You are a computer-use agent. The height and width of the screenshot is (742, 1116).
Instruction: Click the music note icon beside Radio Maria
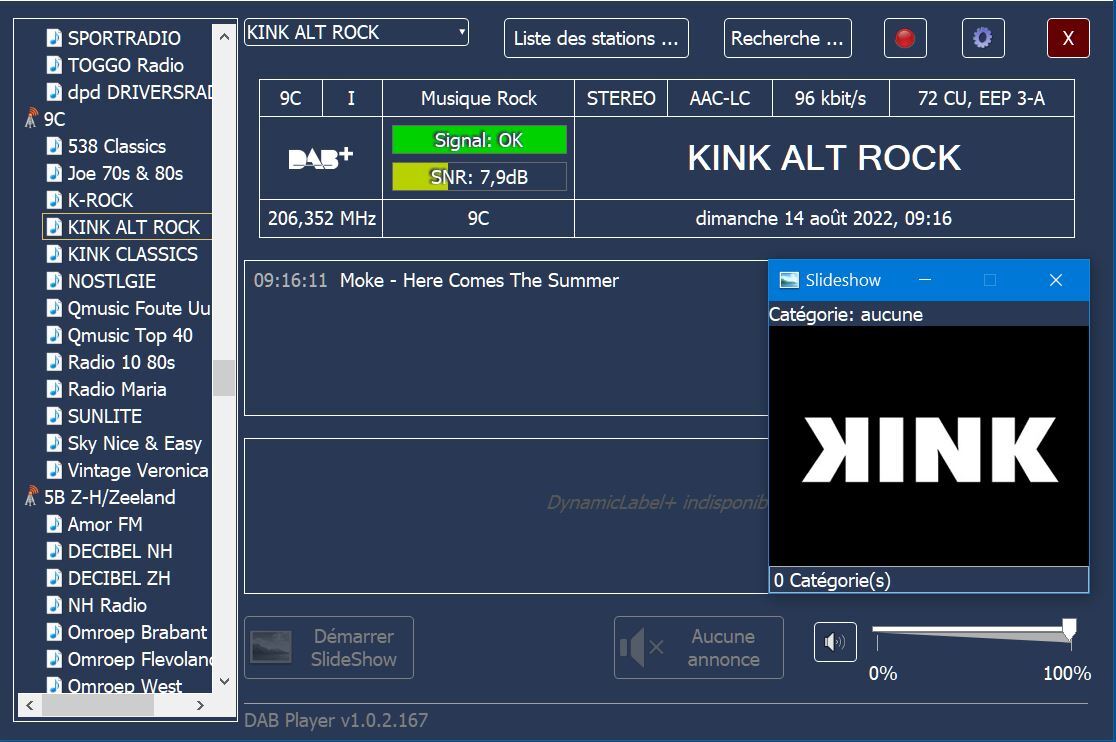point(54,389)
